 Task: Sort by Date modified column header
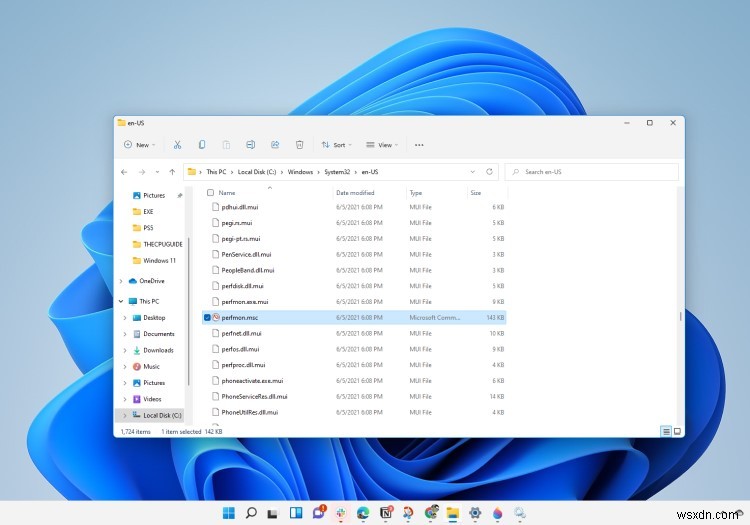tap(355, 193)
